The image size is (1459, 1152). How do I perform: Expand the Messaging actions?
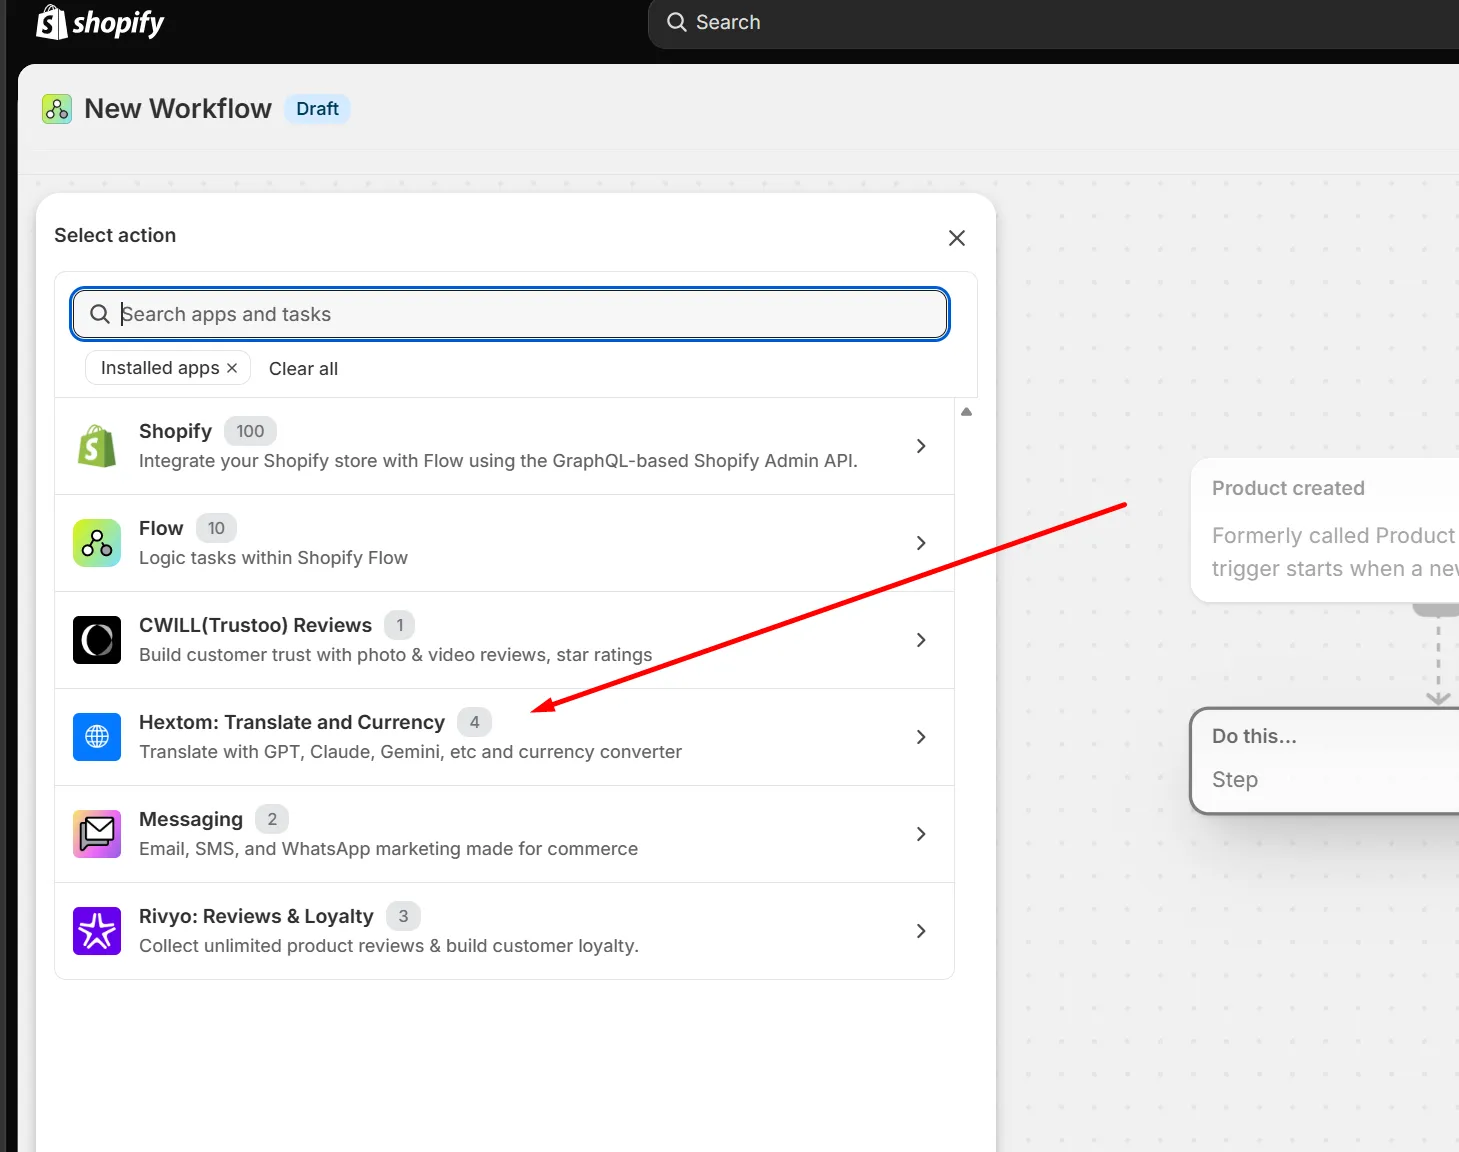921,834
